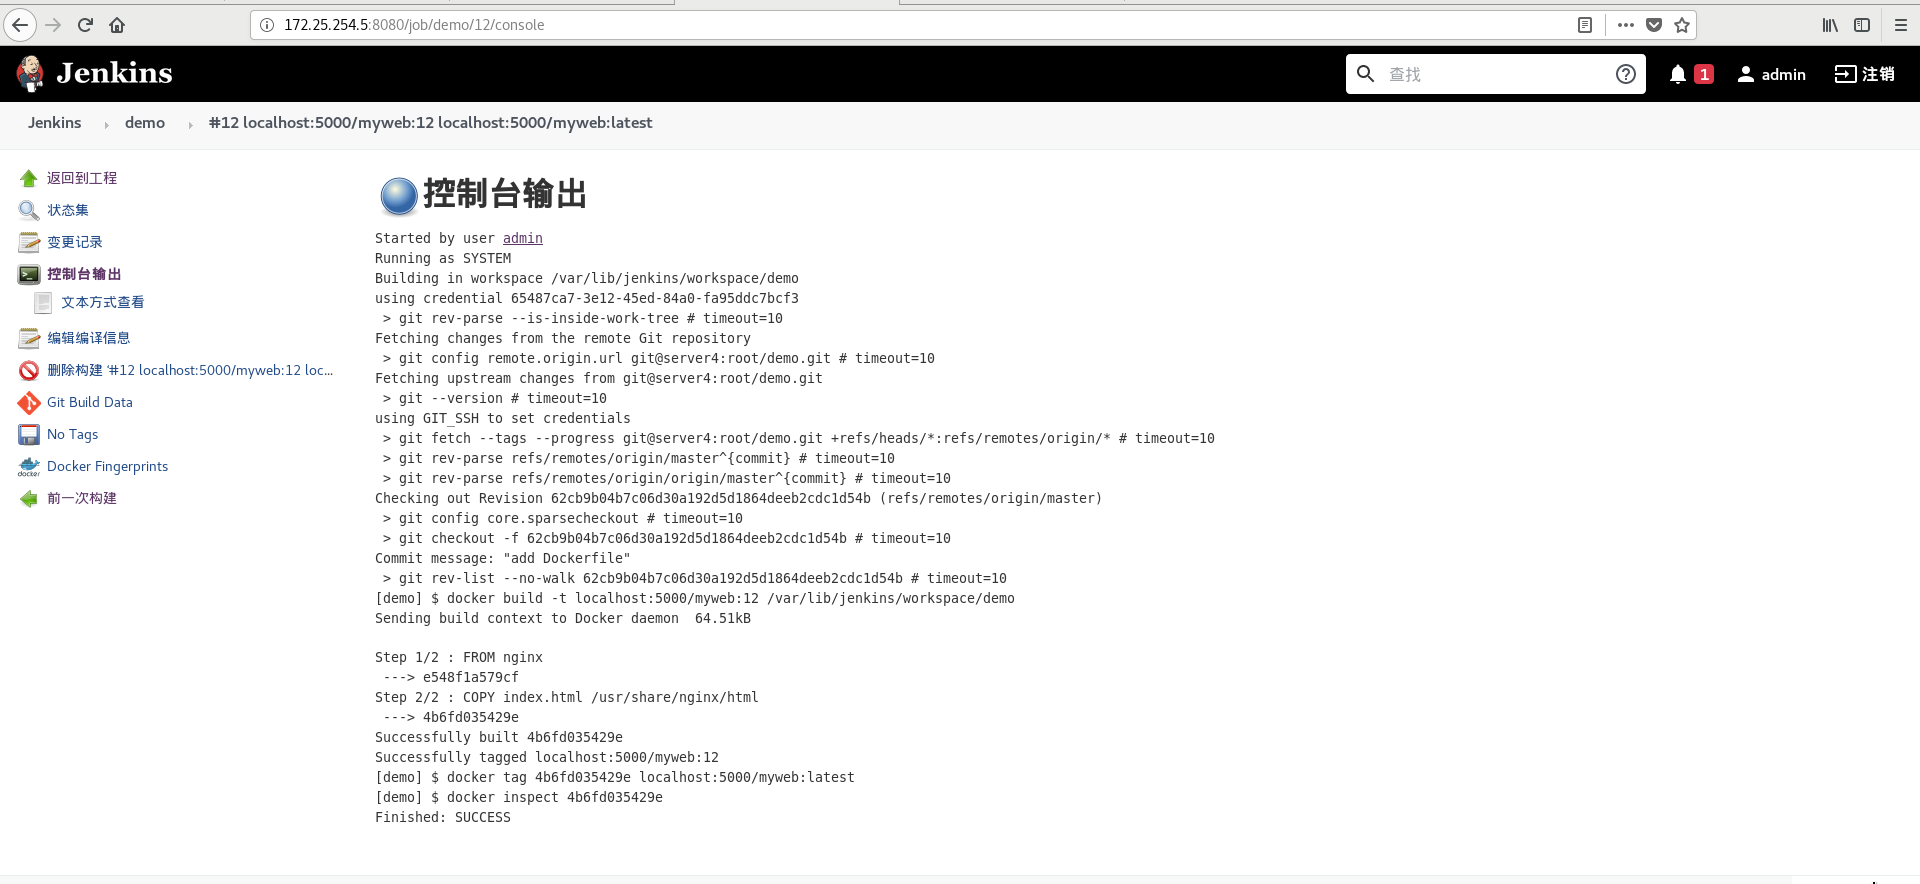Open the Firefox hamburger menu
This screenshot has height=884, width=1920.
click(1901, 25)
